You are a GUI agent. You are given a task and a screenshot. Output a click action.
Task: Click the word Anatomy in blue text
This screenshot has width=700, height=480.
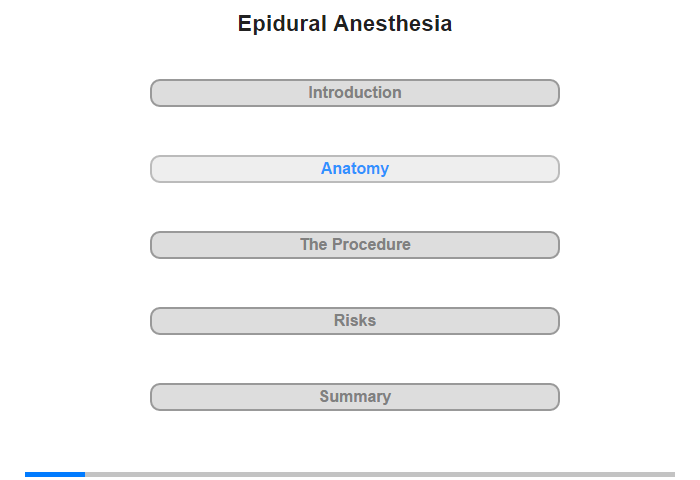tap(355, 169)
